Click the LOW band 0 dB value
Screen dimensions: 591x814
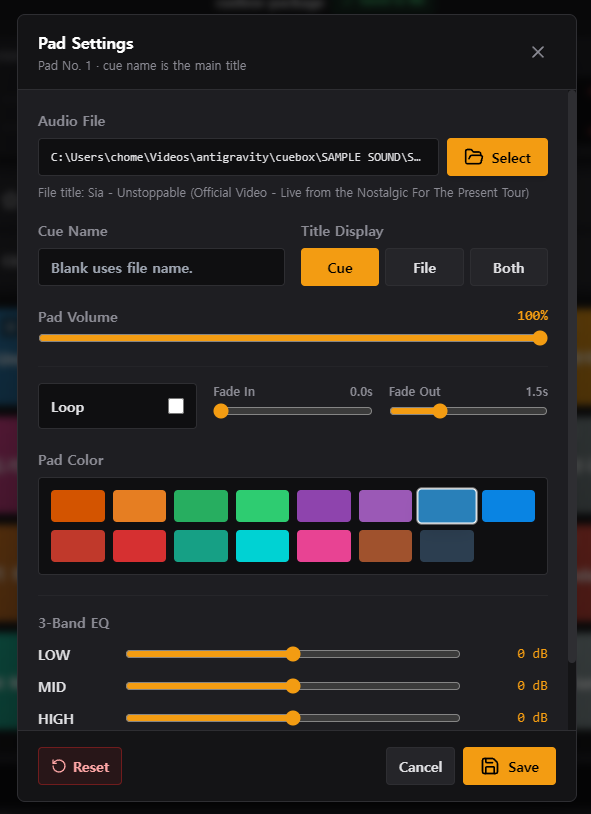pos(532,654)
